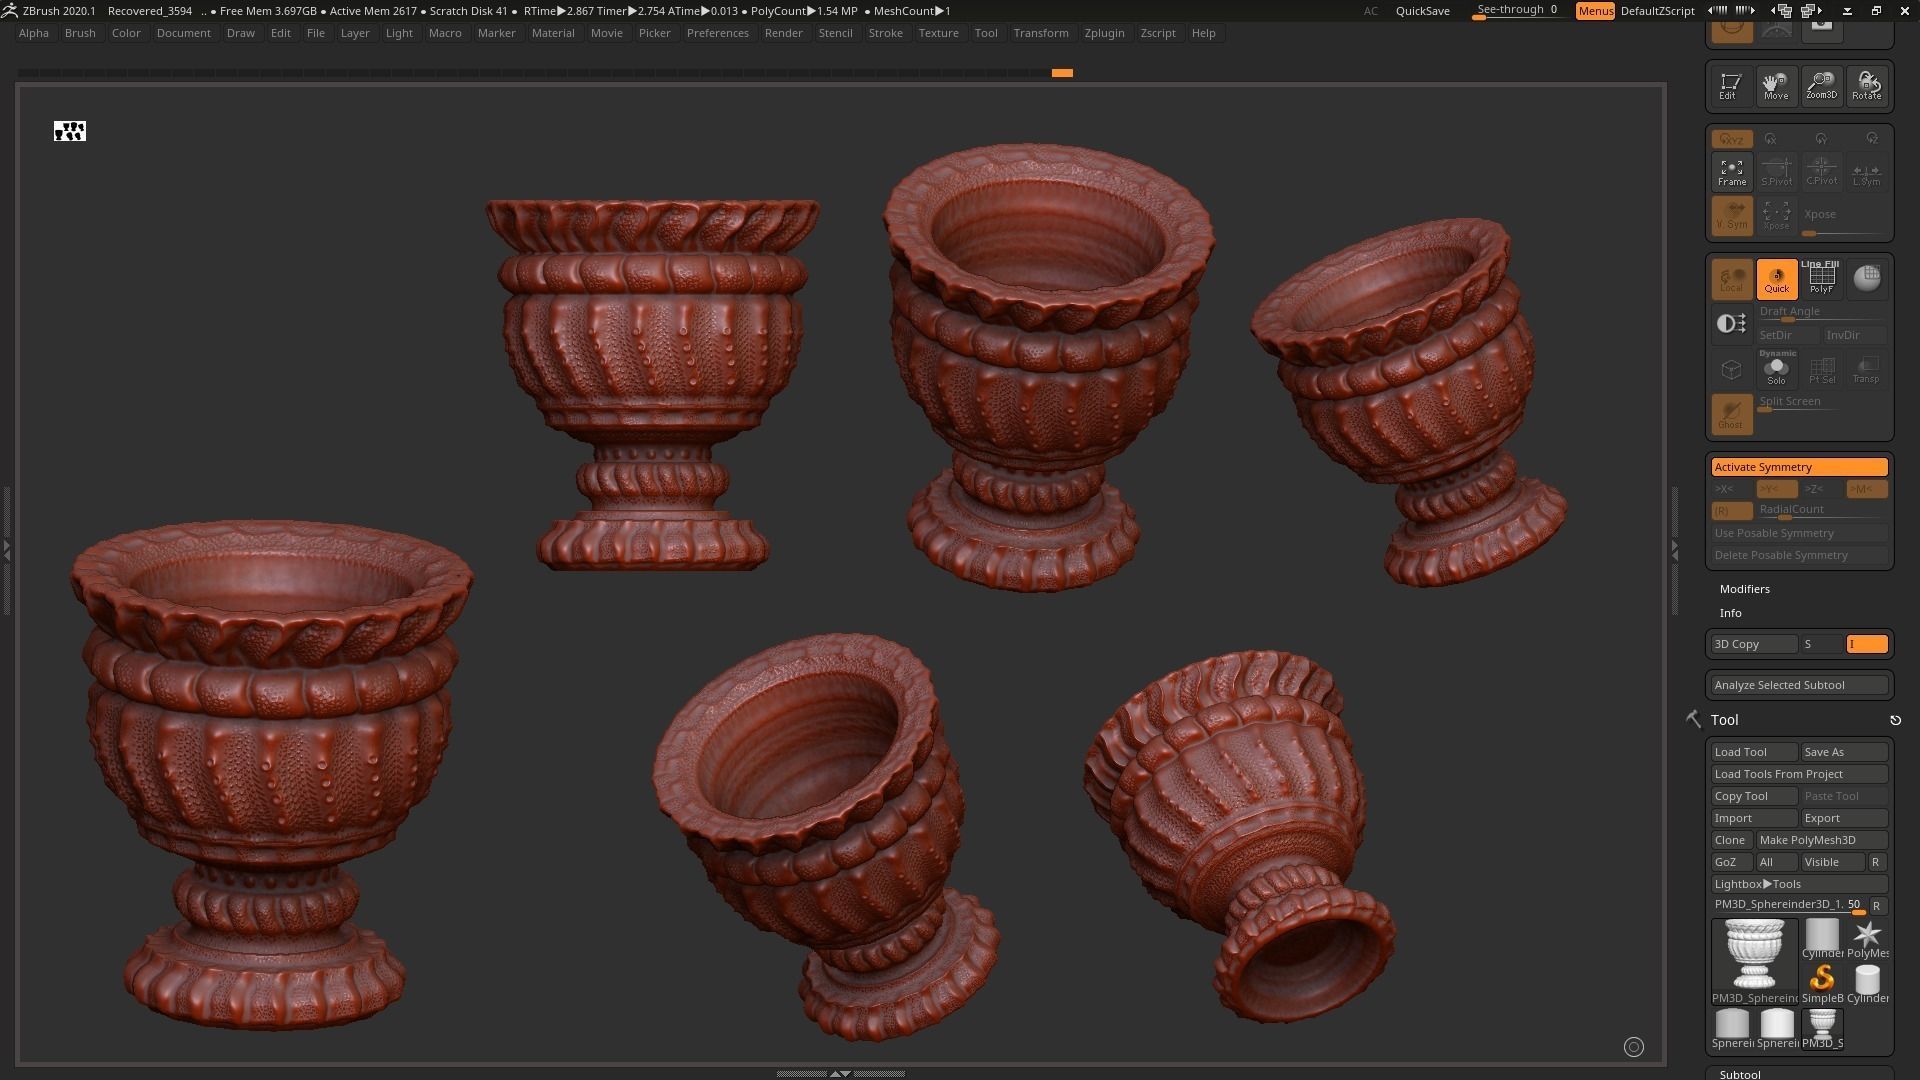Viewport: 1920px width, 1080px height.
Task: Open the Preferences menu
Action: [x=717, y=33]
